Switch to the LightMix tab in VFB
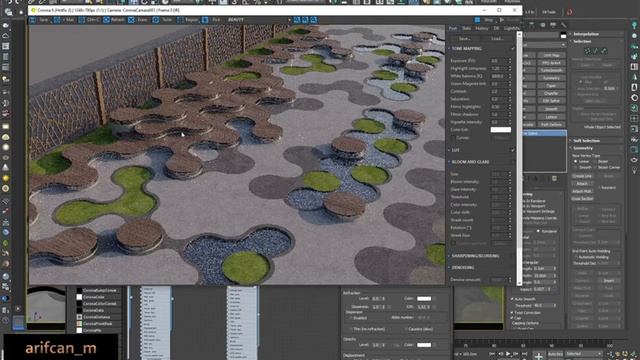This screenshot has height=360, width=640. (511, 28)
